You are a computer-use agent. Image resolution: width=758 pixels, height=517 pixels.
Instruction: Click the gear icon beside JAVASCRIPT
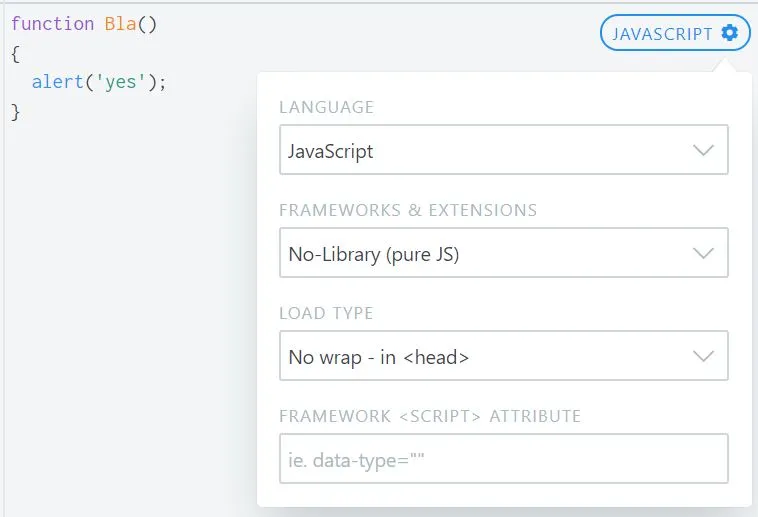click(x=730, y=33)
